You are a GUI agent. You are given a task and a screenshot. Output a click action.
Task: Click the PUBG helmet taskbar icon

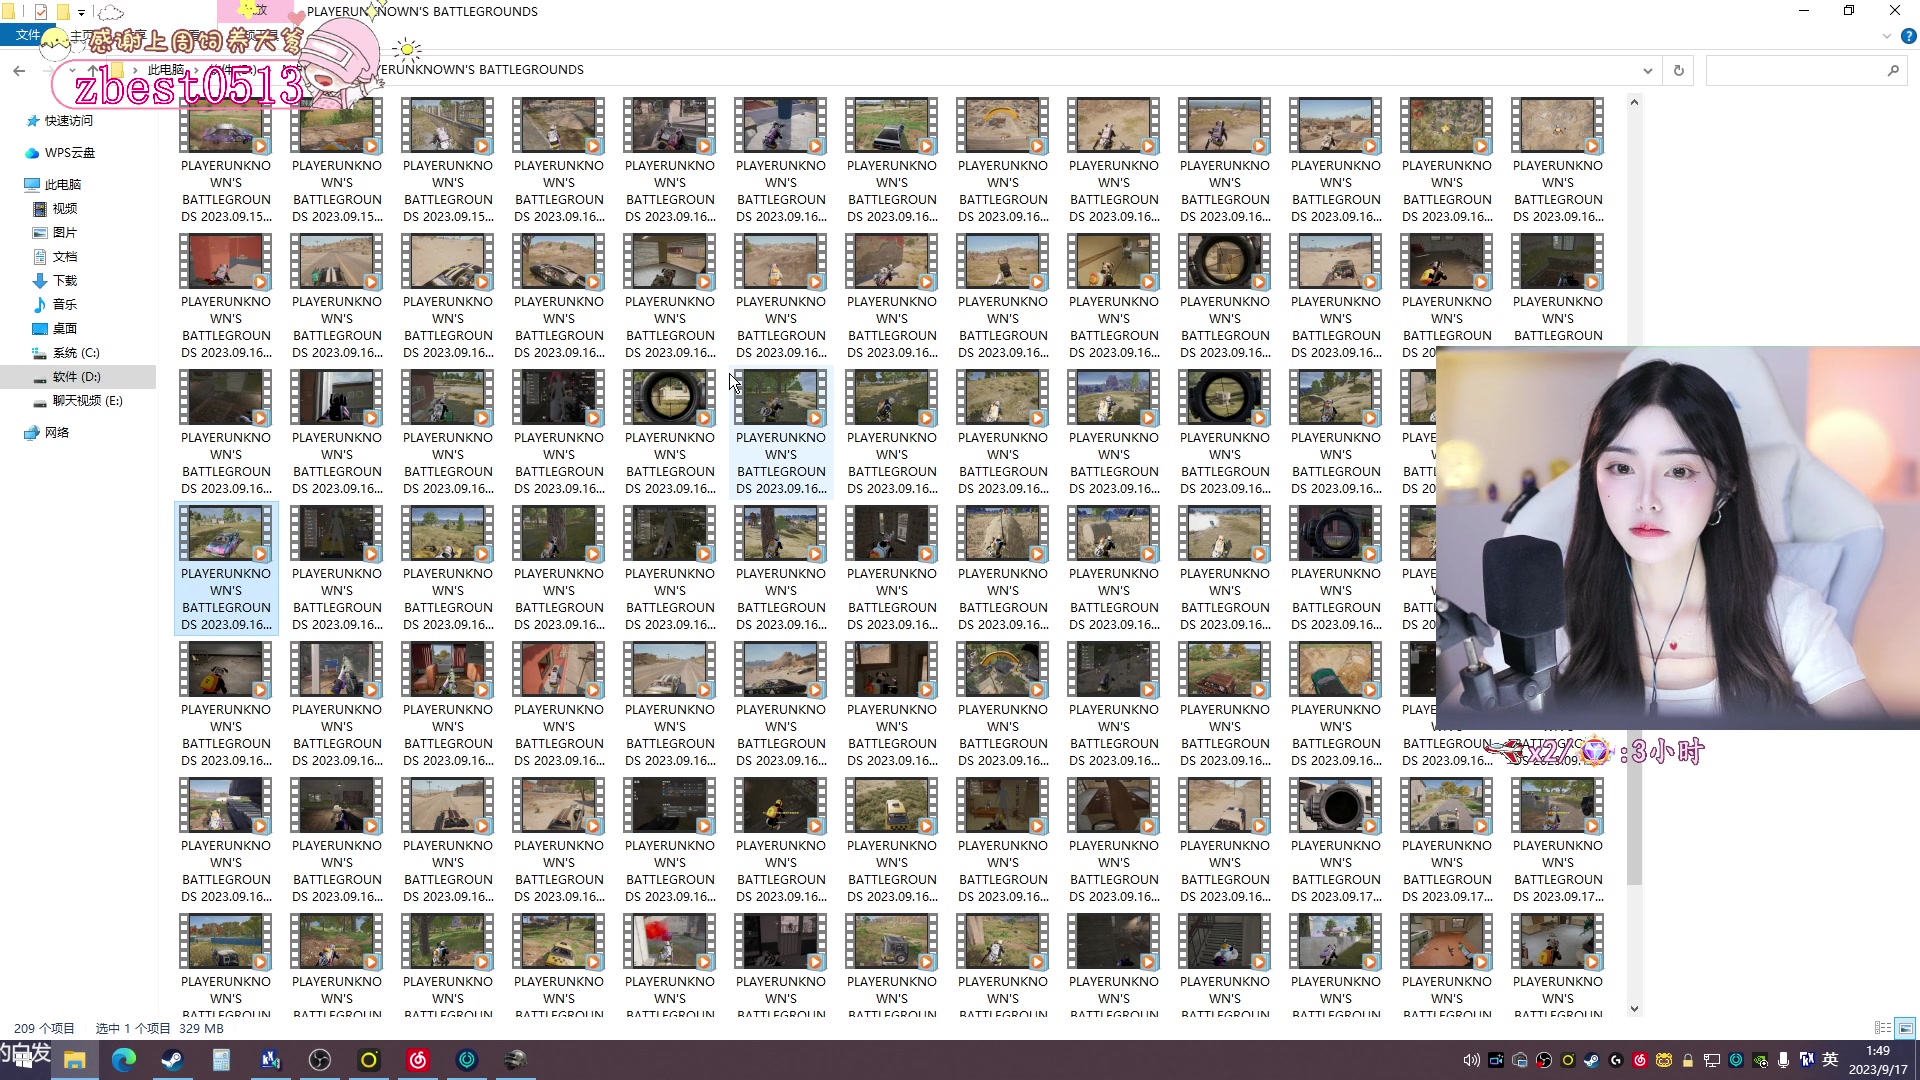tap(515, 1060)
